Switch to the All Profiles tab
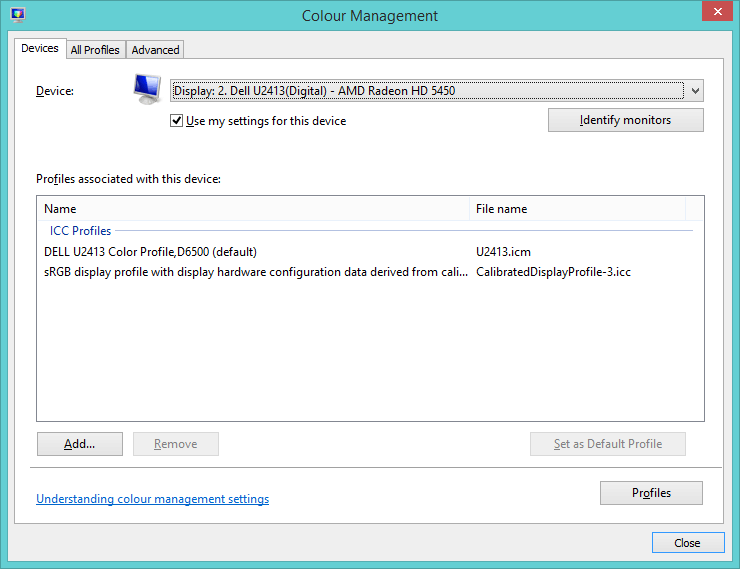Viewport: 740px width, 569px height. click(x=95, y=50)
